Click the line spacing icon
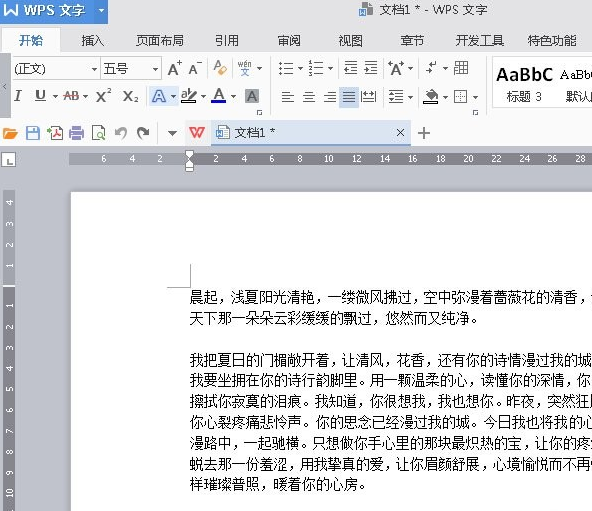 point(396,97)
